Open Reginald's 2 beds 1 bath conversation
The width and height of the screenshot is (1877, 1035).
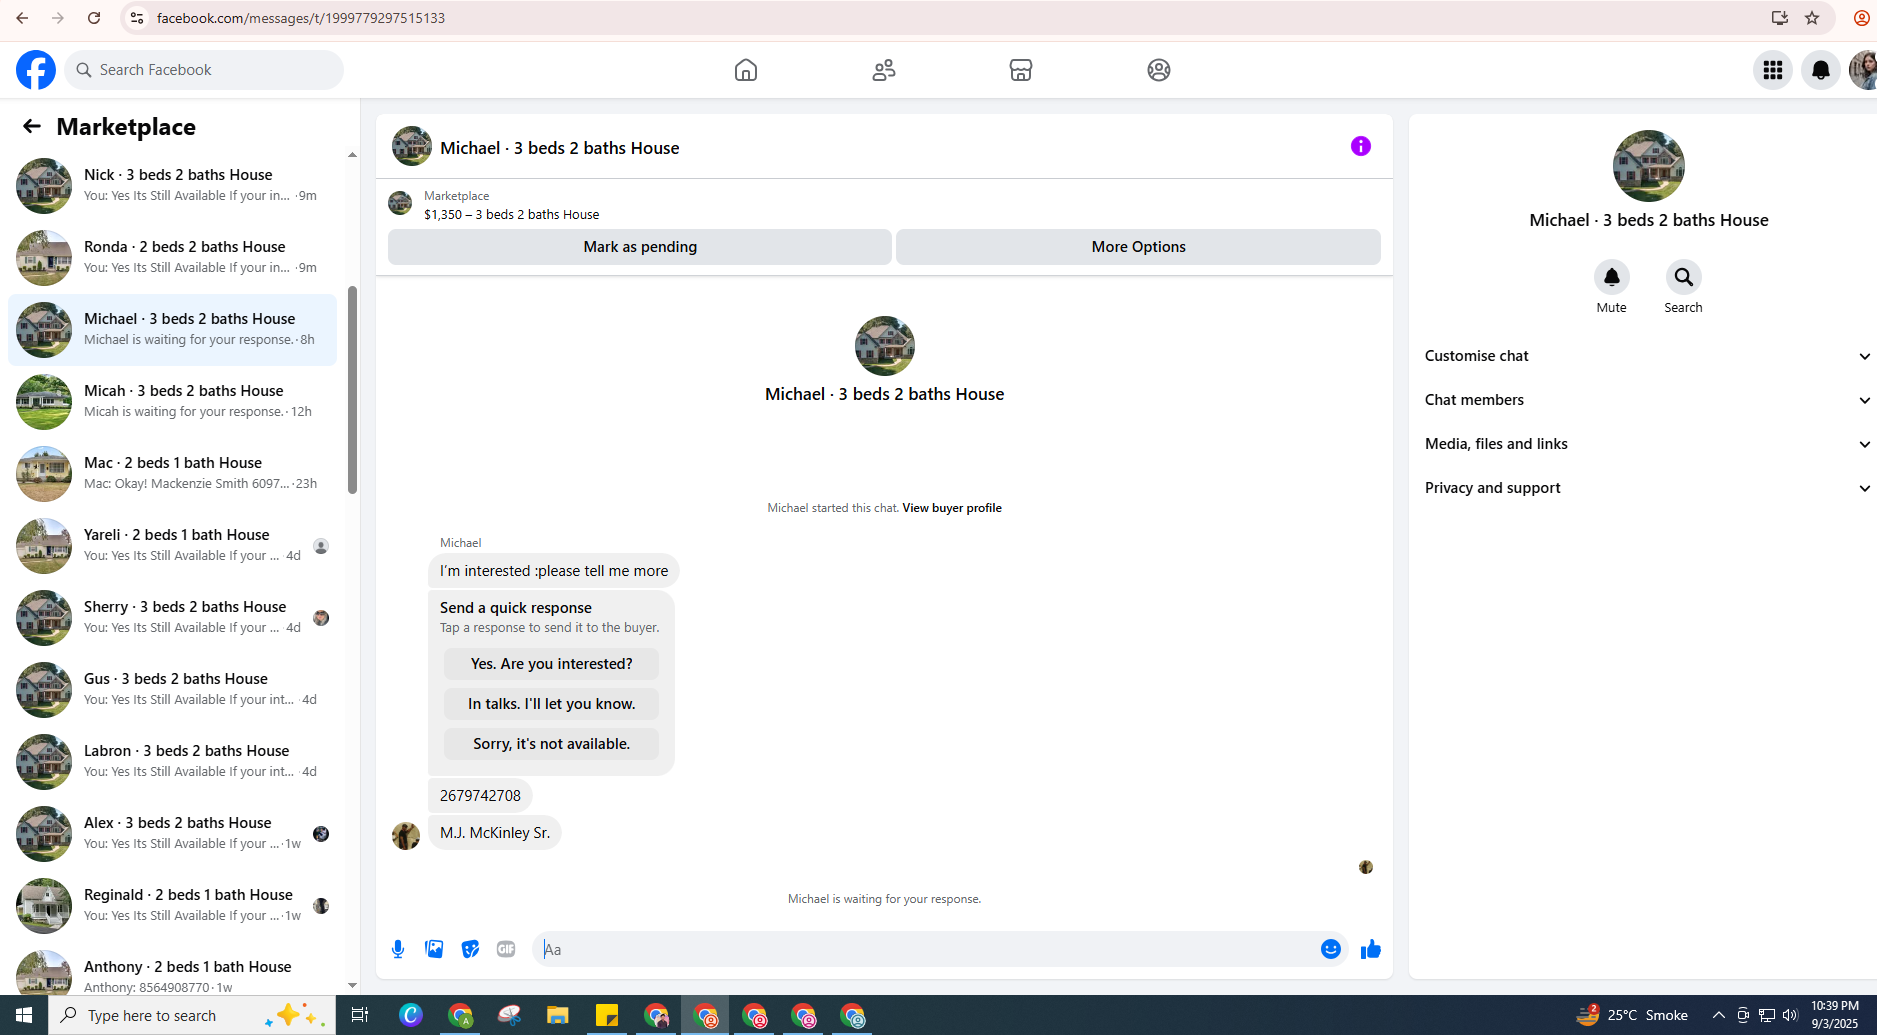(172, 906)
